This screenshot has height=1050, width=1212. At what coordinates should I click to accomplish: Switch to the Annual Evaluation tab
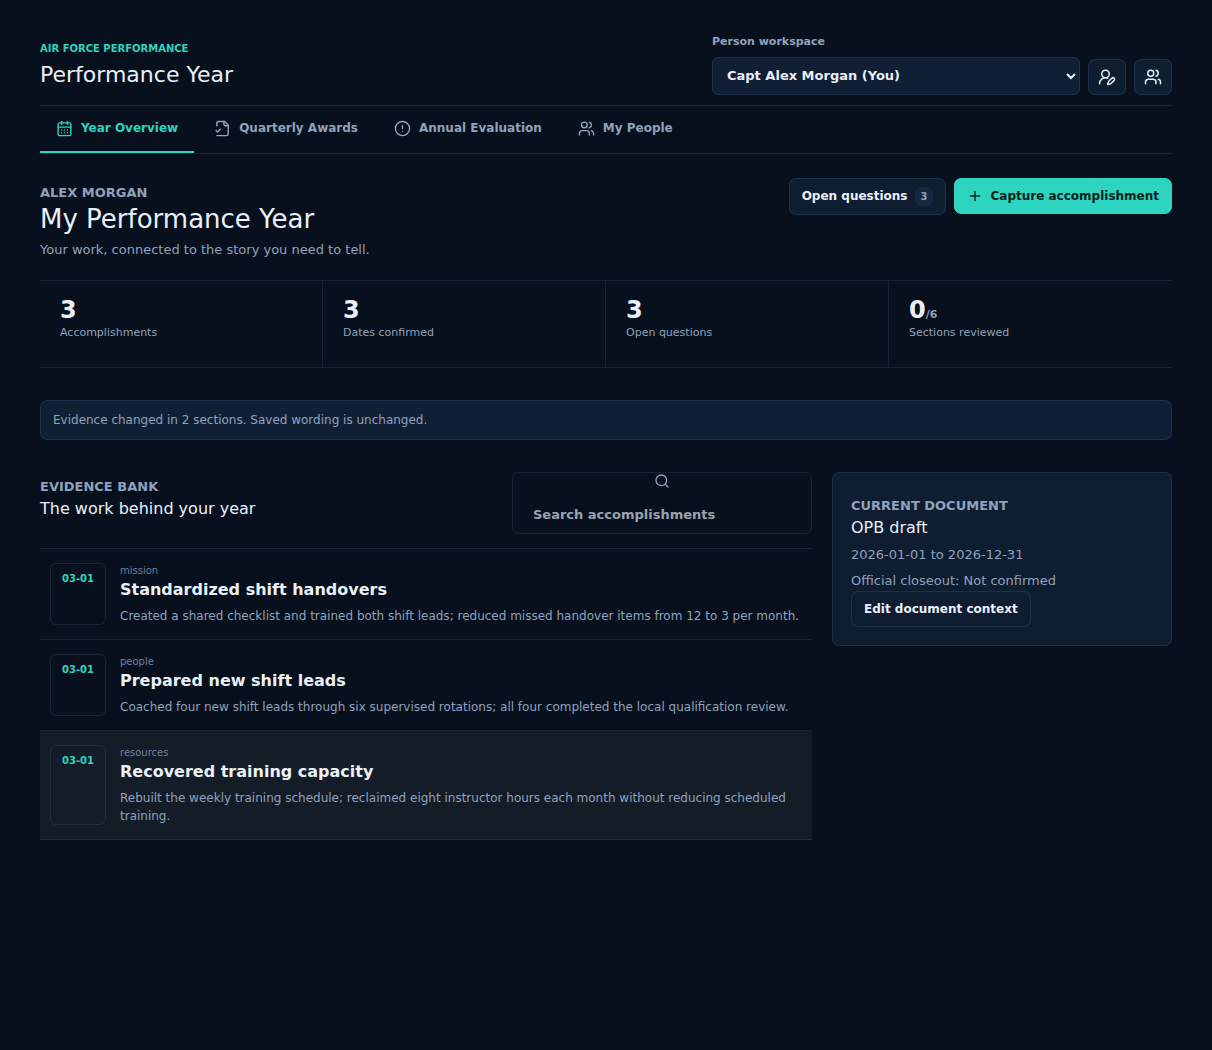tap(468, 128)
